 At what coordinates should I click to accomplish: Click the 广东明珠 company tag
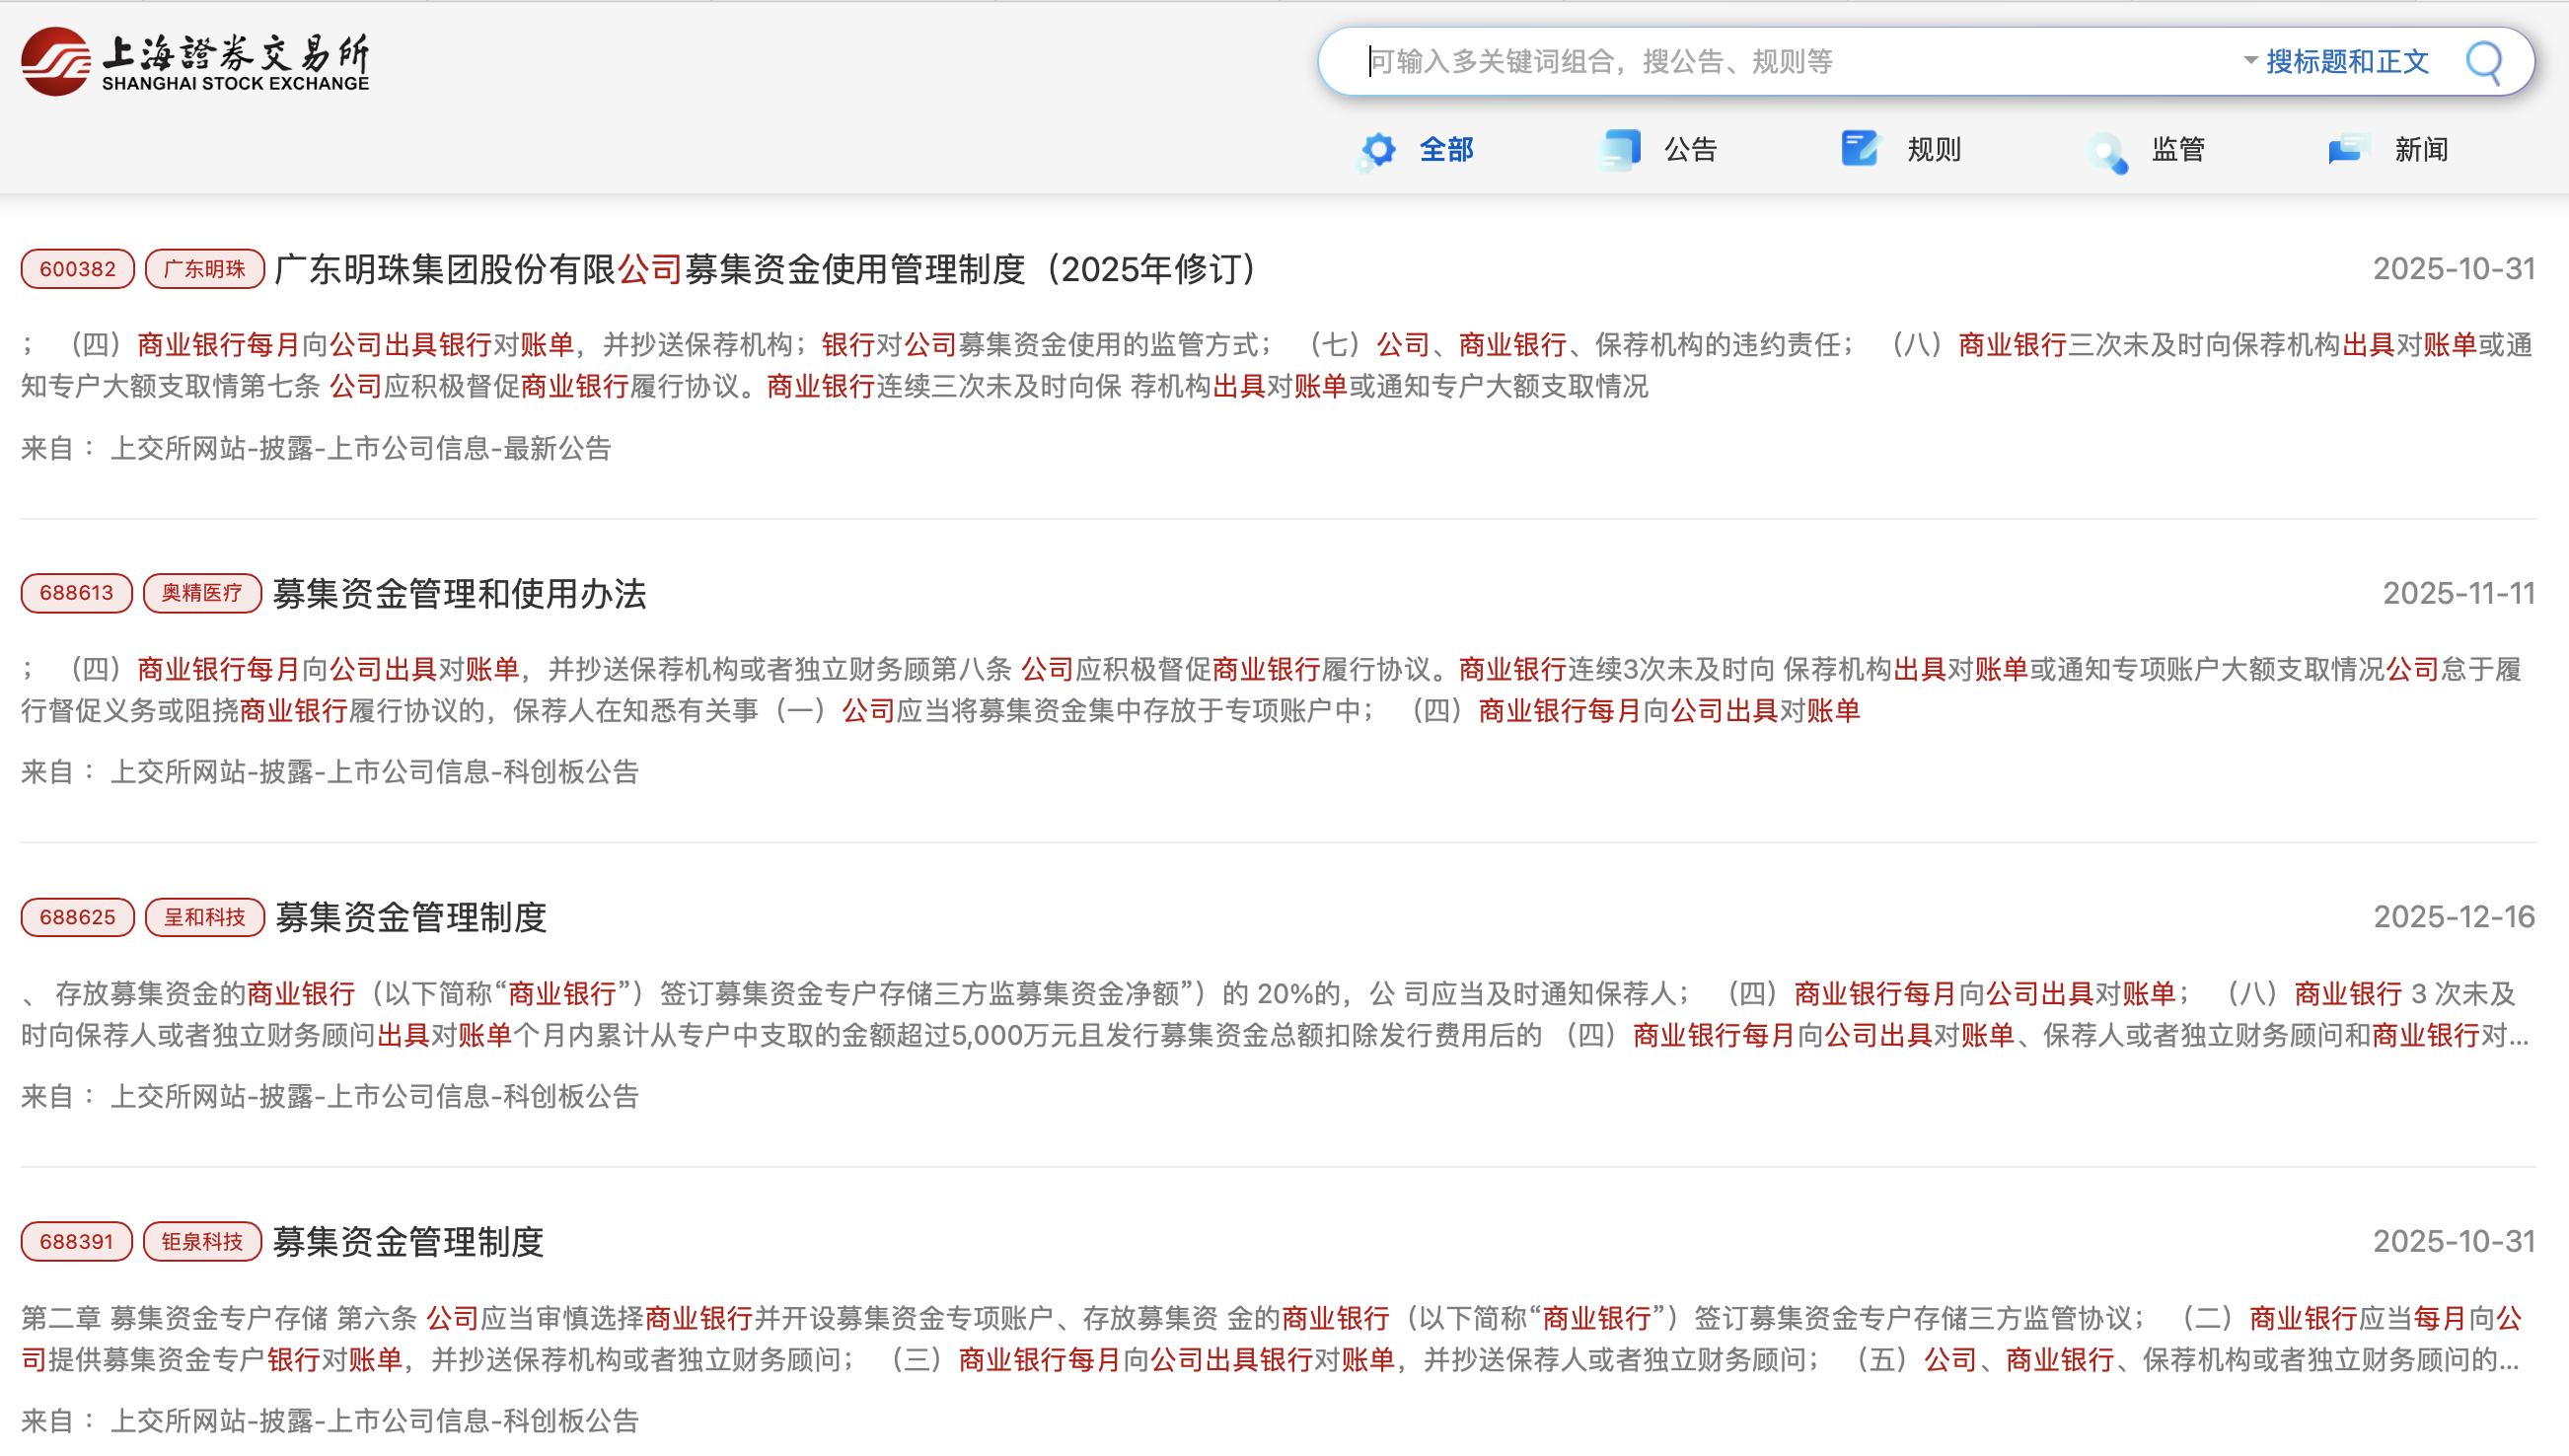coord(204,269)
